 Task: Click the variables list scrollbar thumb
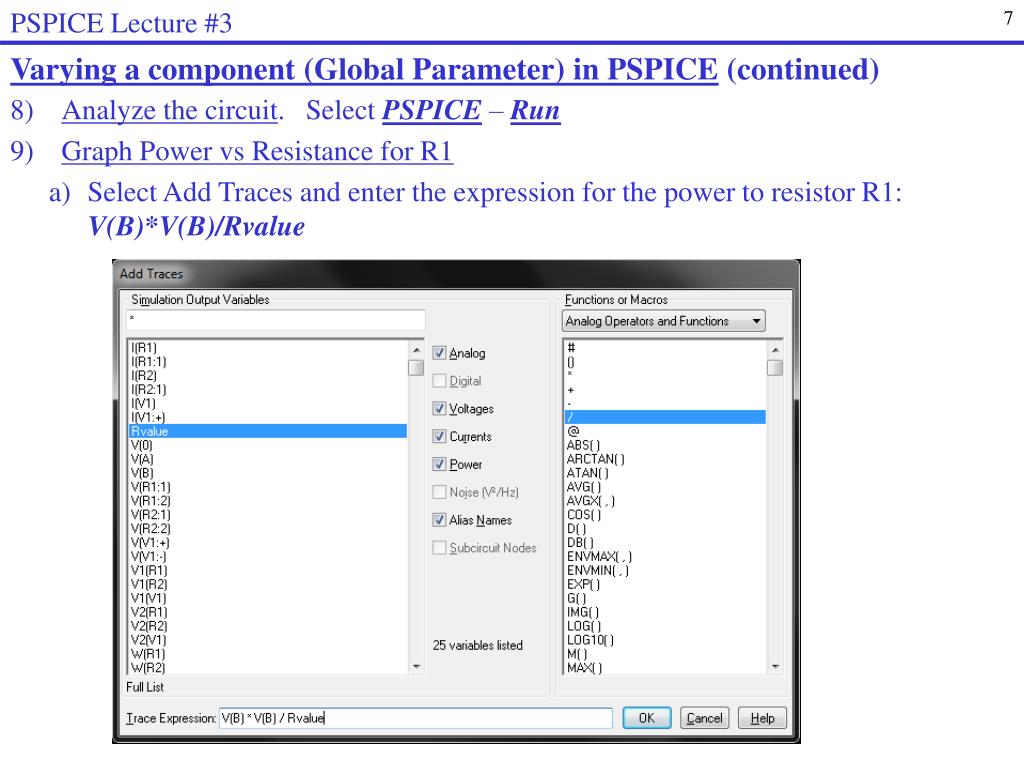click(x=417, y=368)
